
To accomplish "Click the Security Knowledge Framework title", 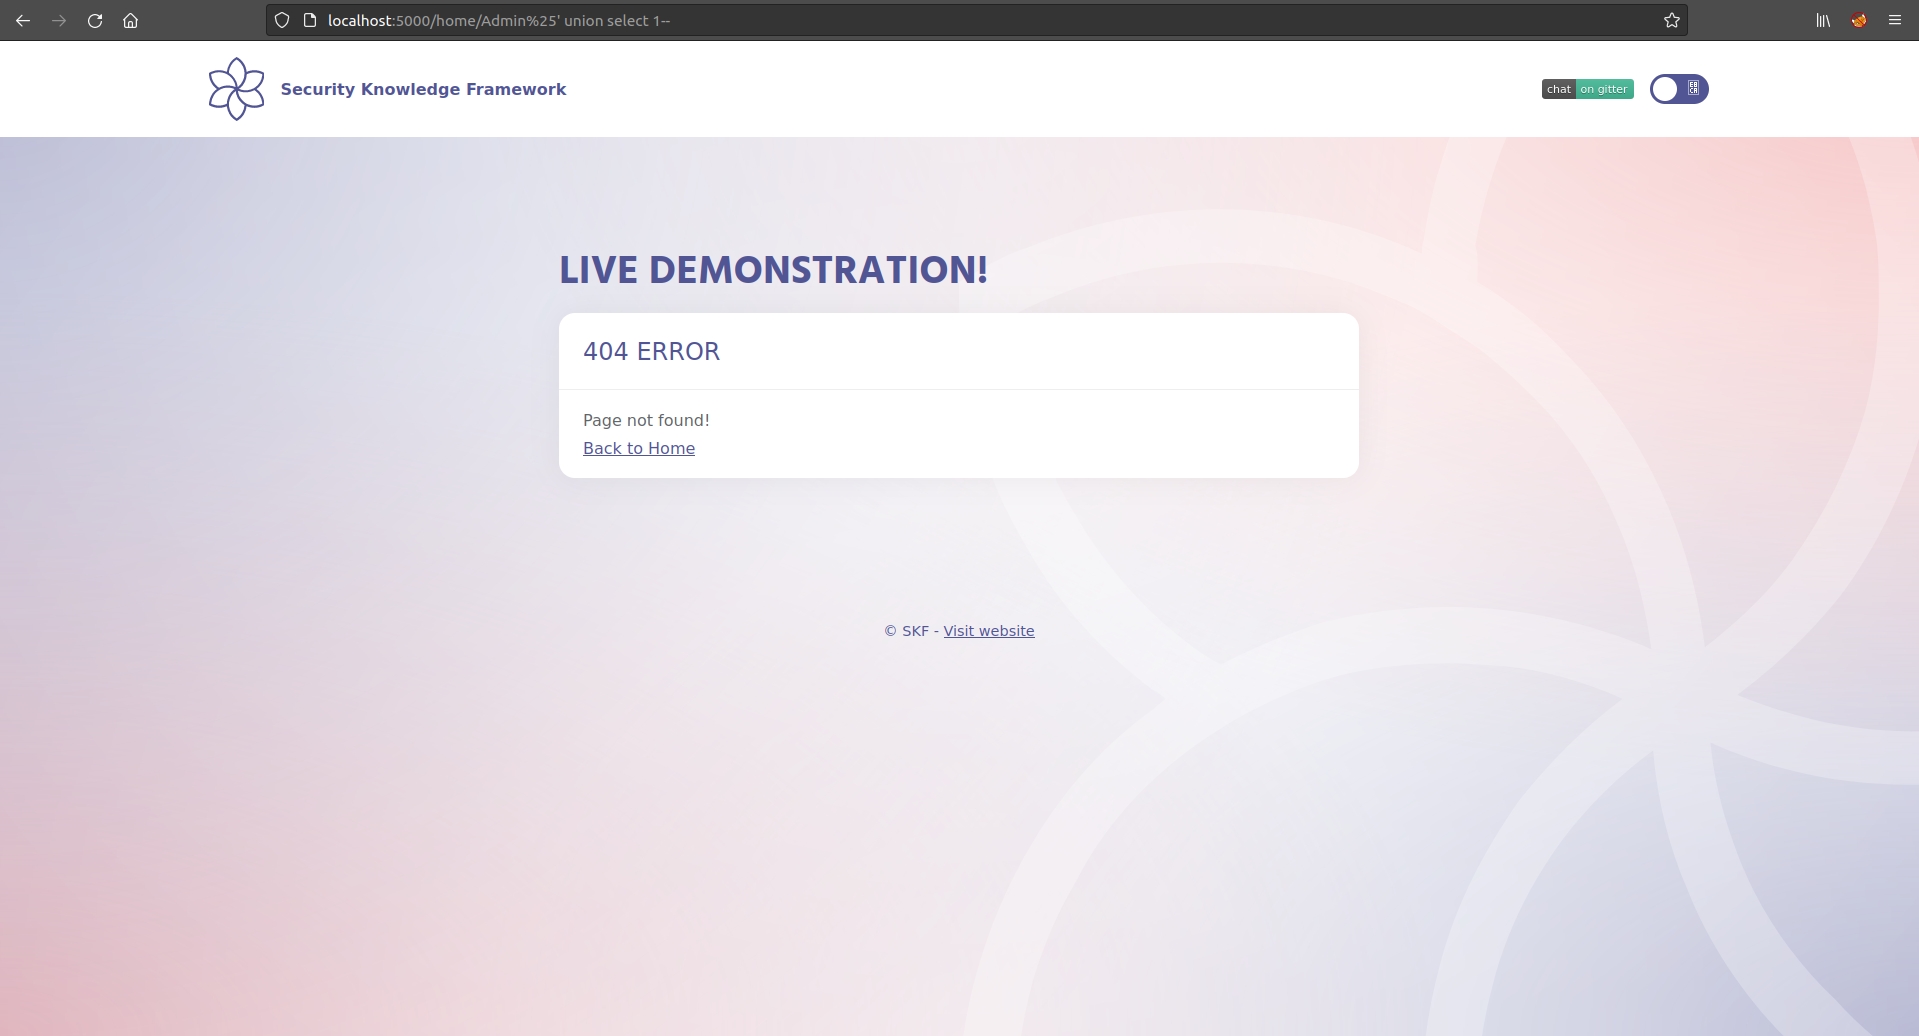I will coord(423,89).
